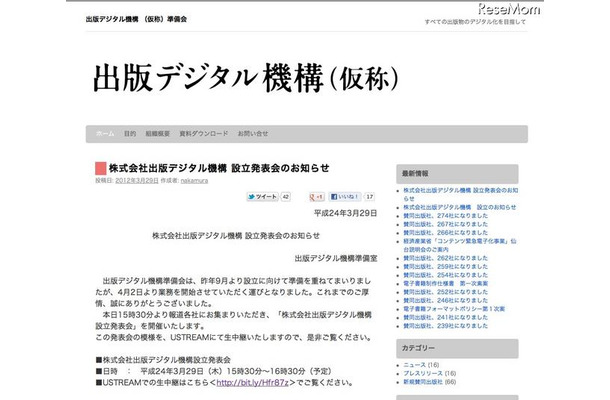The height and width of the screenshot is (400, 610).
Task: Click the ■株式会社出版デジタル機構設立発表会 line
Action: click(163, 360)
